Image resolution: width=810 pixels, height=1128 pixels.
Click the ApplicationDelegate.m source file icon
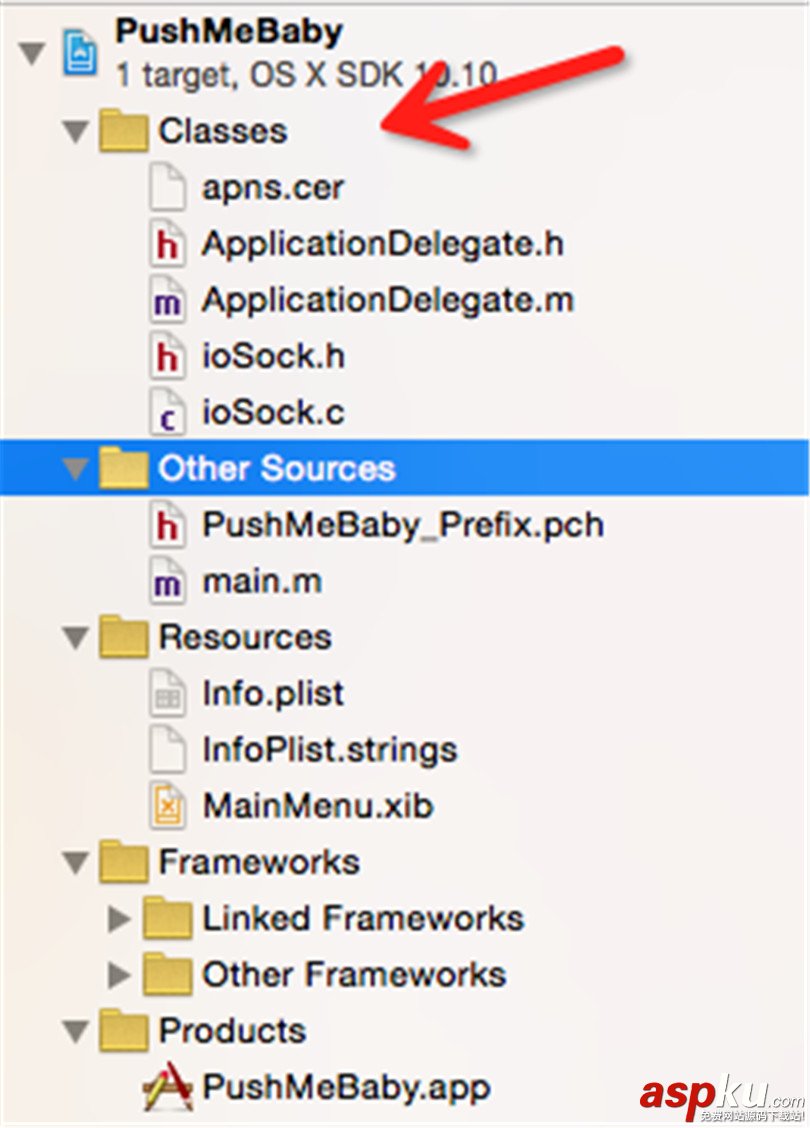point(167,301)
